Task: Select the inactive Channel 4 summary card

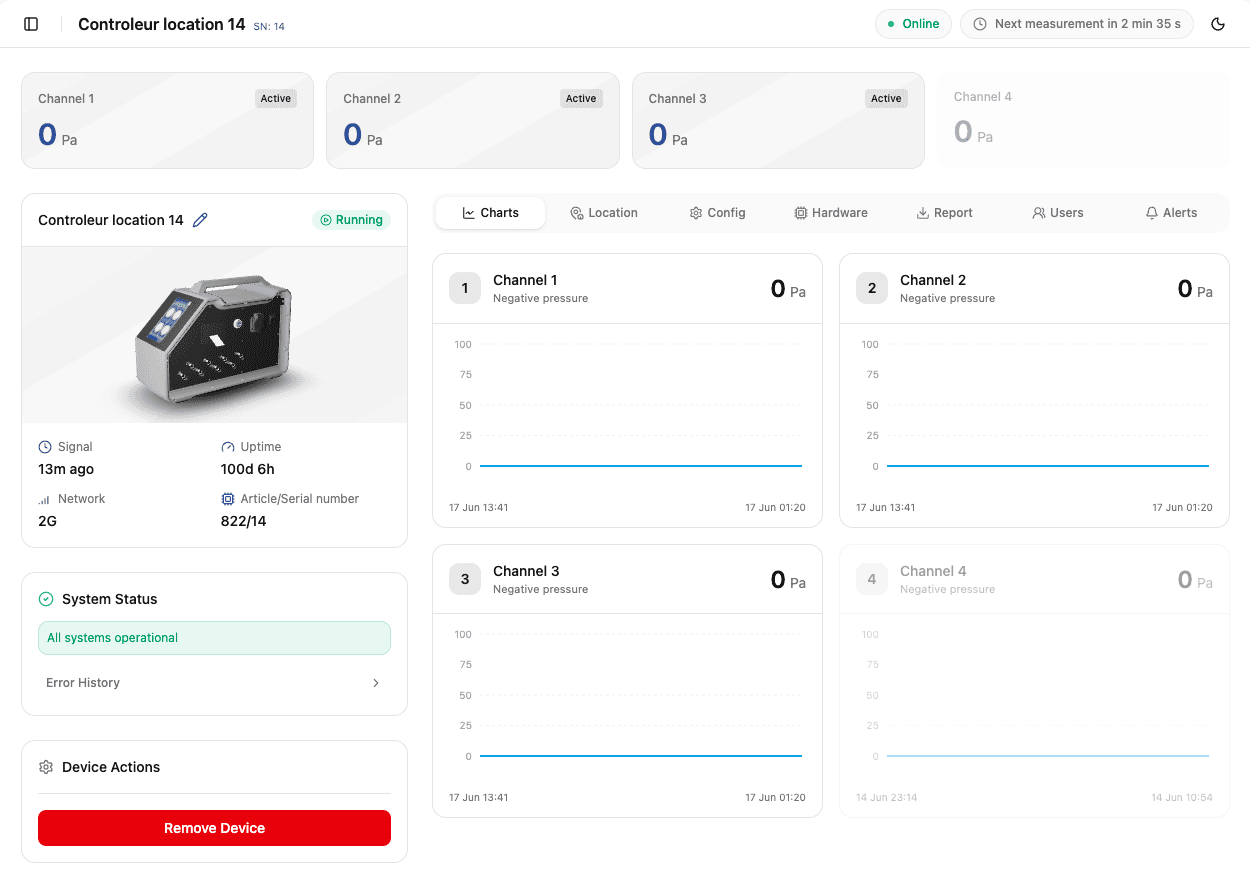Action: [x=1083, y=120]
